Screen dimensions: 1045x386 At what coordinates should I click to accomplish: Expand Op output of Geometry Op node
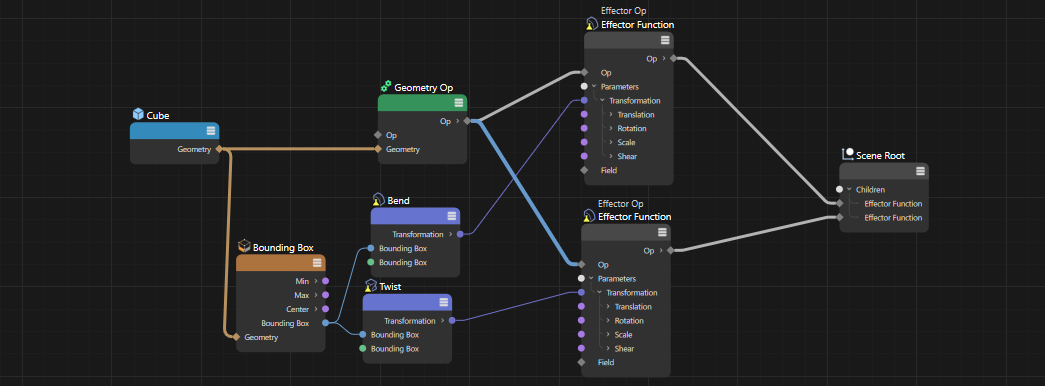458,121
